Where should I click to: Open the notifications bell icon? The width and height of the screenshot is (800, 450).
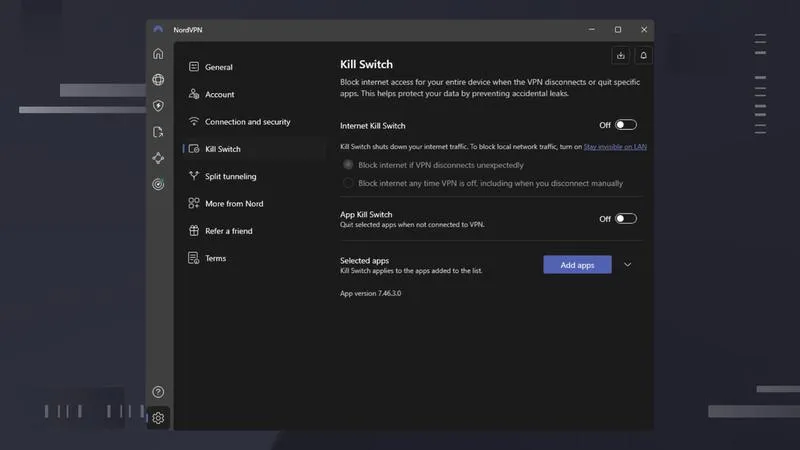click(x=643, y=56)
